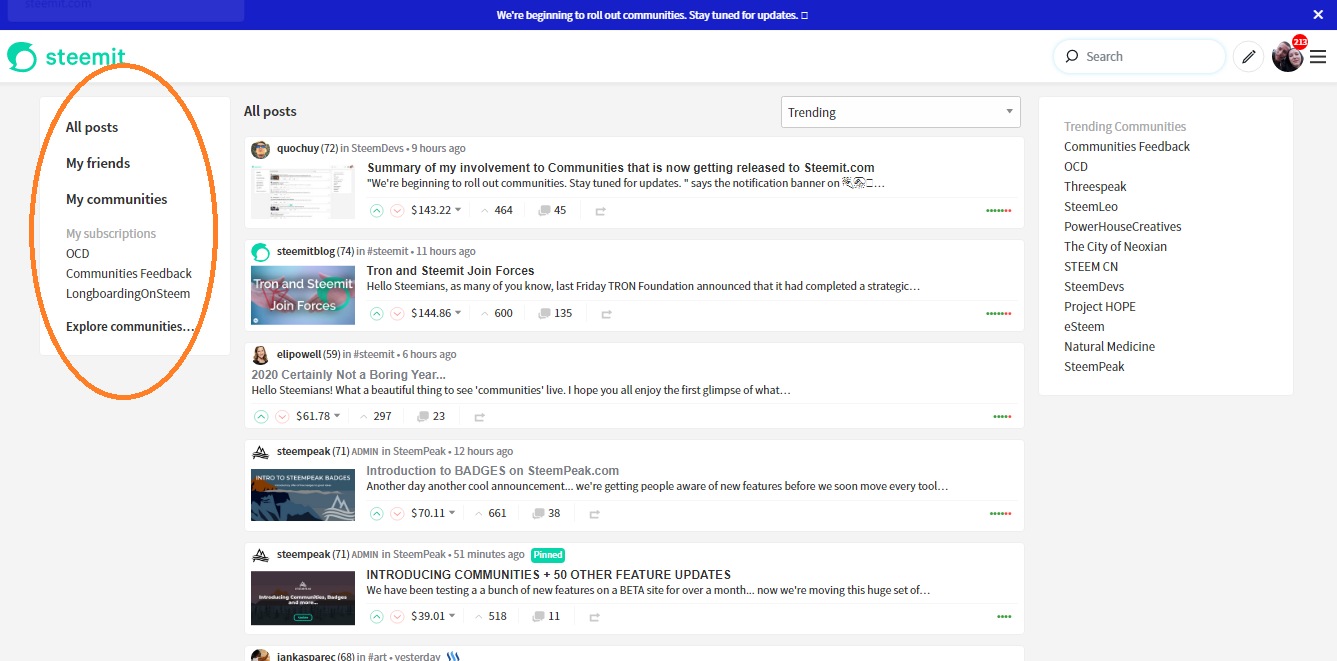The height and width of the screenshot is (661, 1337).
Task: Open Communities Feedback subscription in left sidebar
Action: pos(129,273)
